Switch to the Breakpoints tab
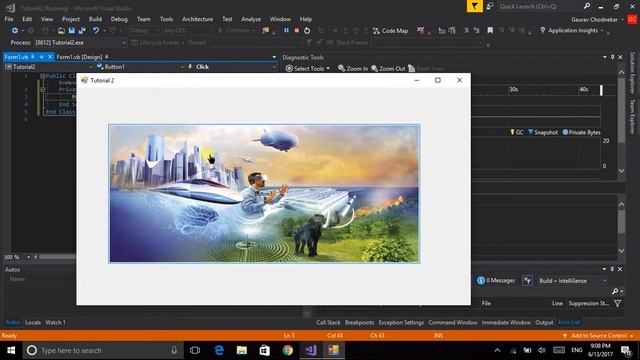Viewport: 640px width, 360px height. click(359, 322)
